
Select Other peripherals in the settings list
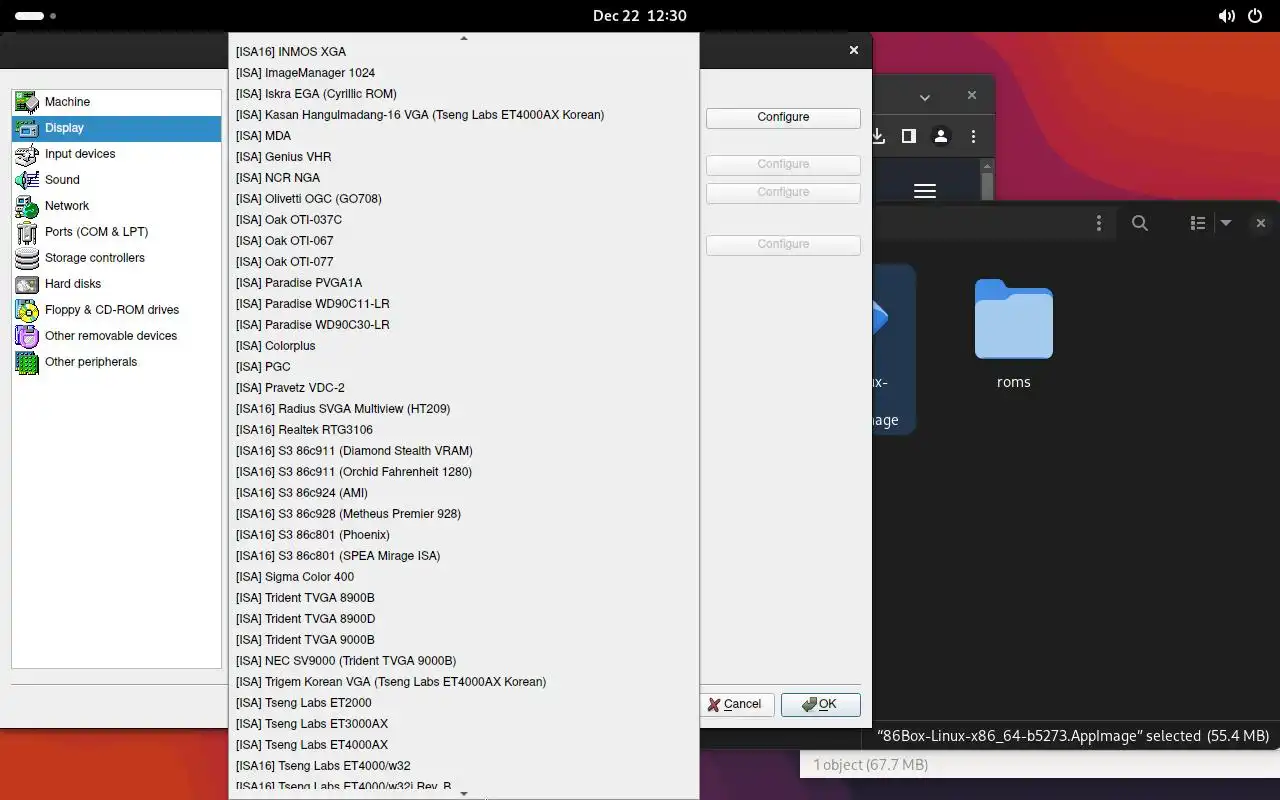coord(116,362)
